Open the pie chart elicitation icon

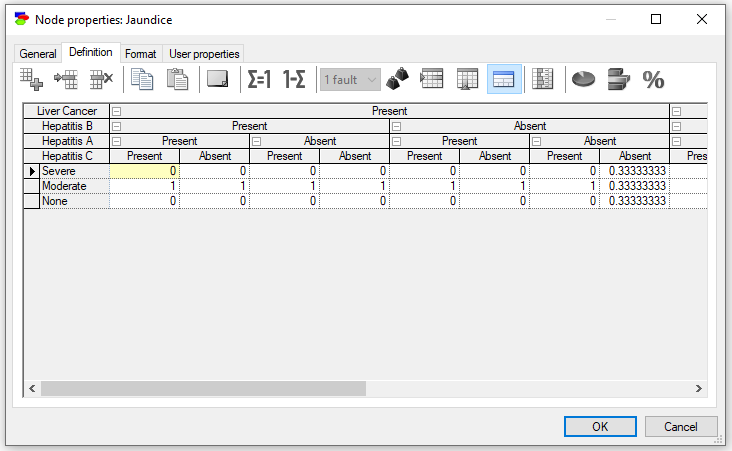click(x=583, y=79)
